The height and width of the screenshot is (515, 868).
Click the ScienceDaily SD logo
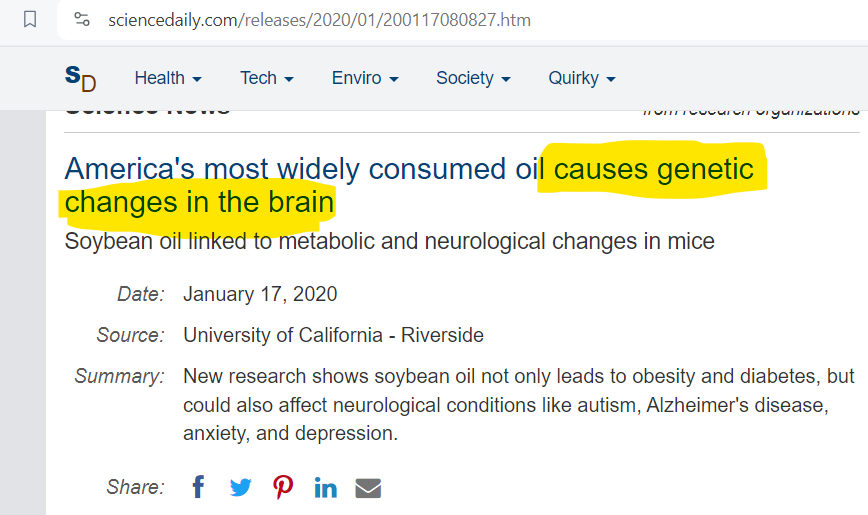tap(80, 78)
